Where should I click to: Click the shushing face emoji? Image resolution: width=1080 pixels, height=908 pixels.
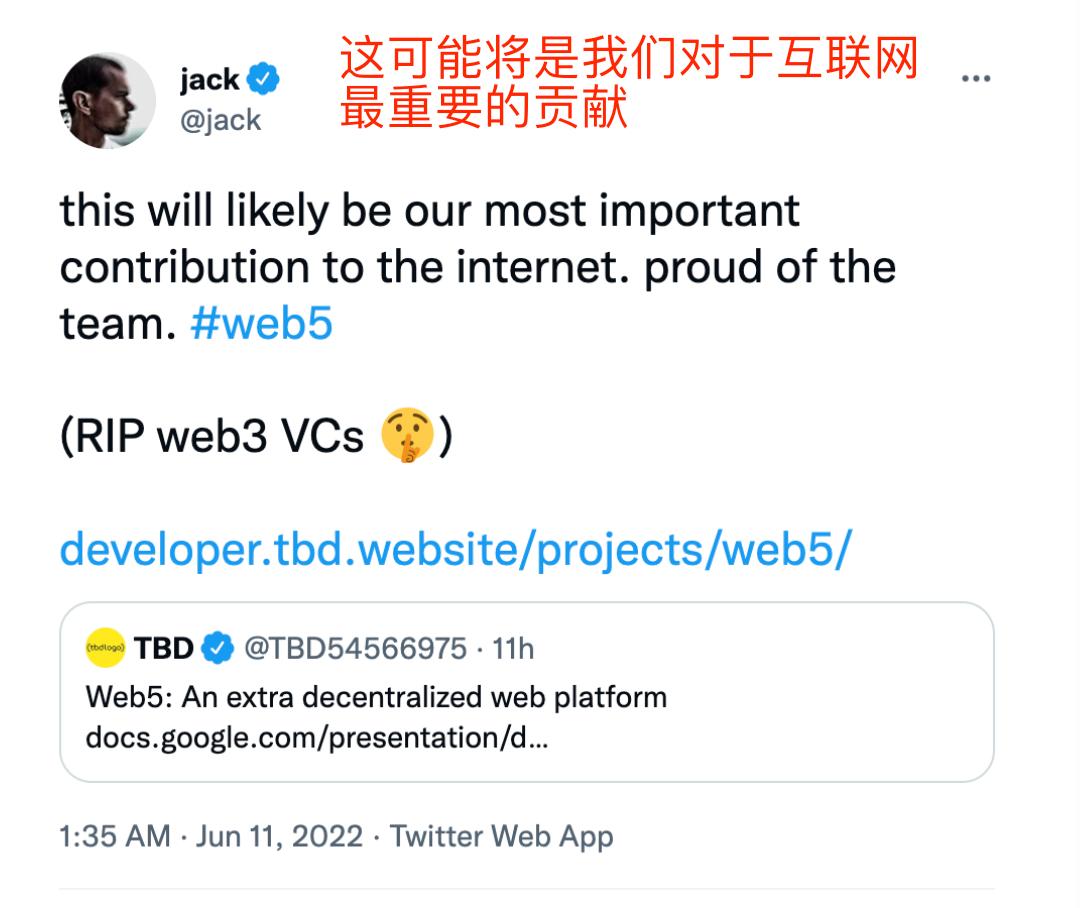point(407,438)
